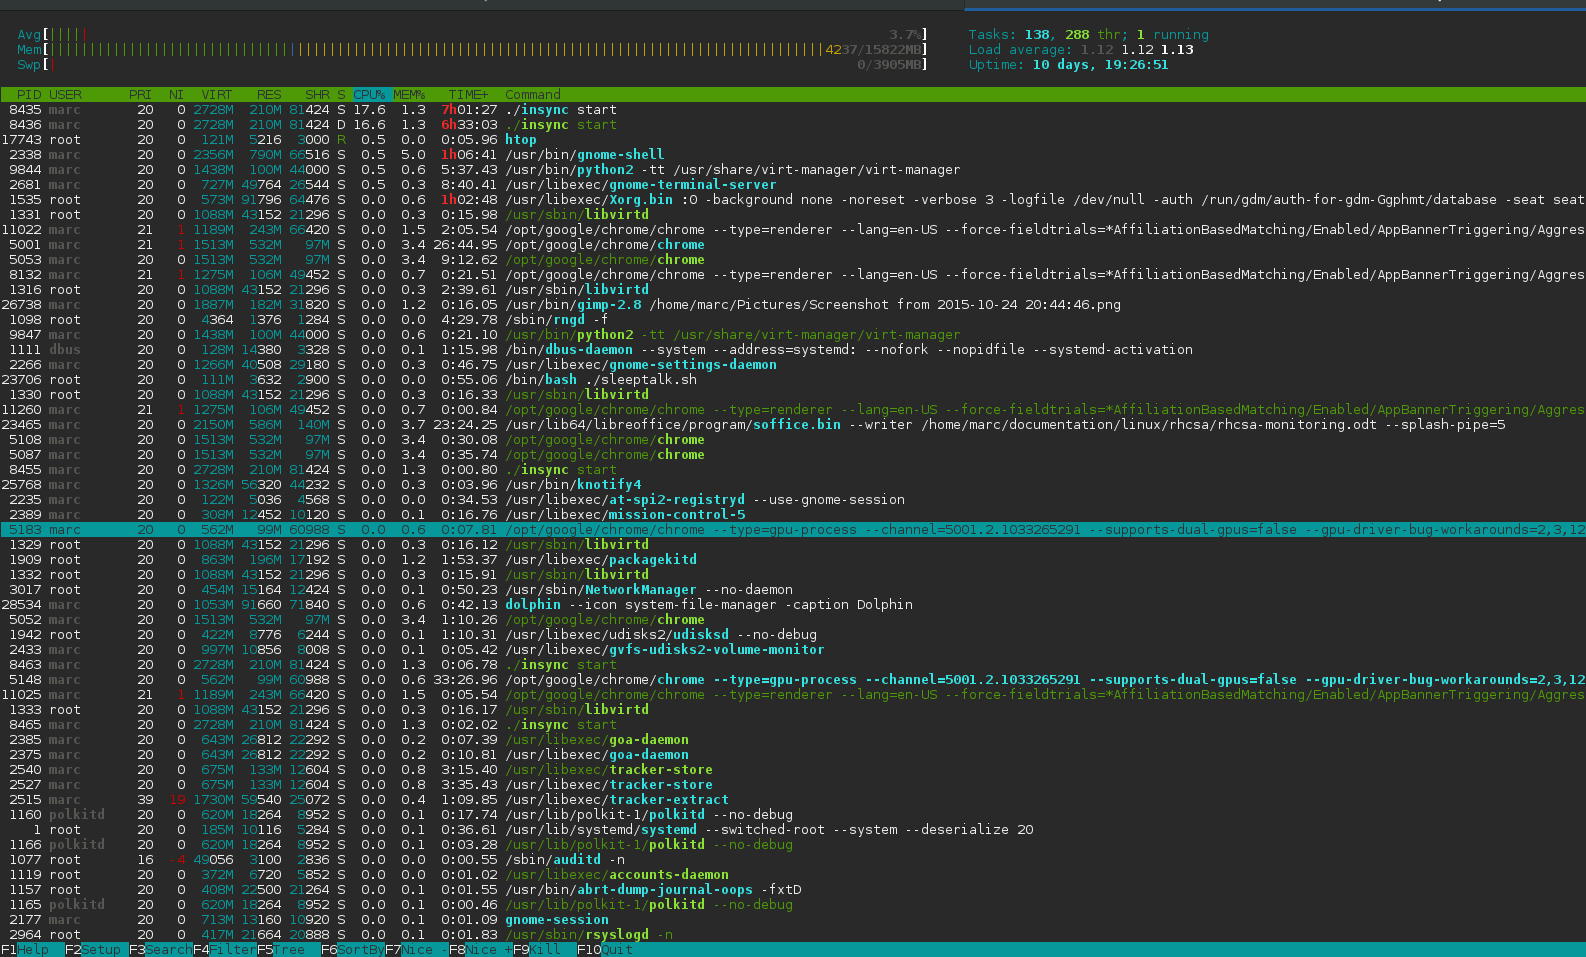This screenshot has height=957, width=1586.
Task: Select the htop process row
Action: [x=793, y=140]
